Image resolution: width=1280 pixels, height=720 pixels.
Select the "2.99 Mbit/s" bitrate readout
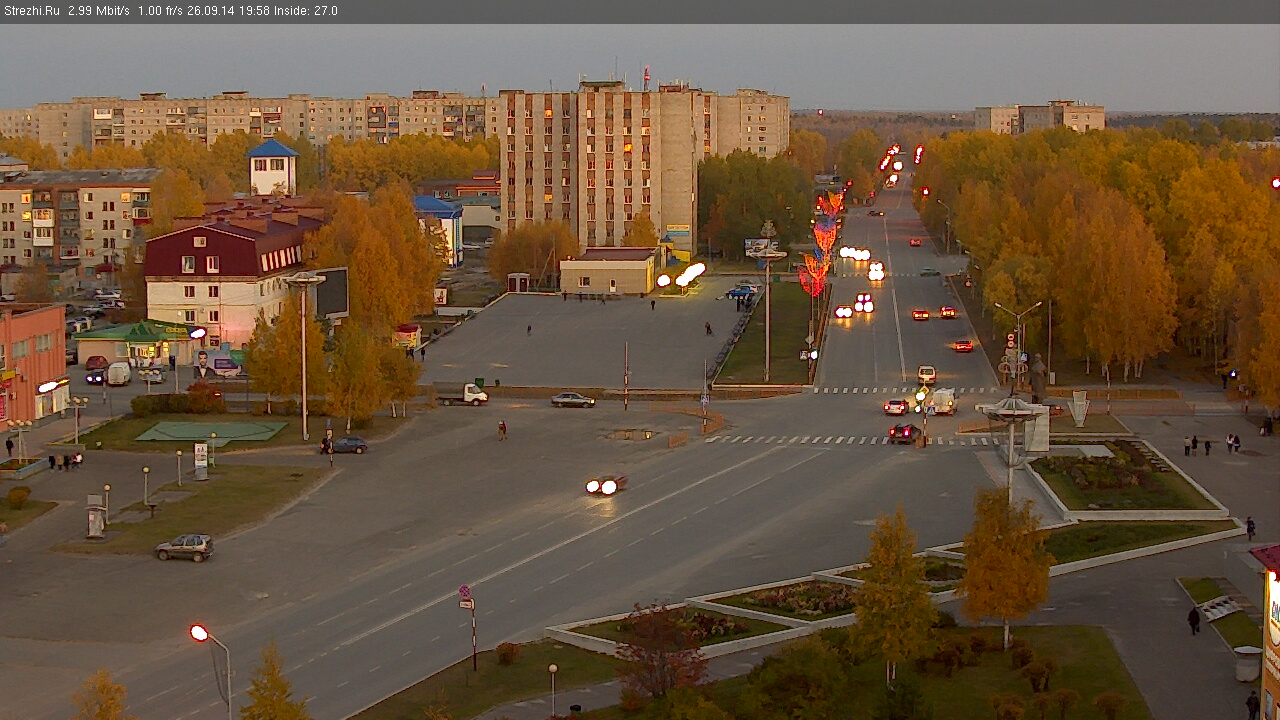pyautogui.click(x=99, y=11)
